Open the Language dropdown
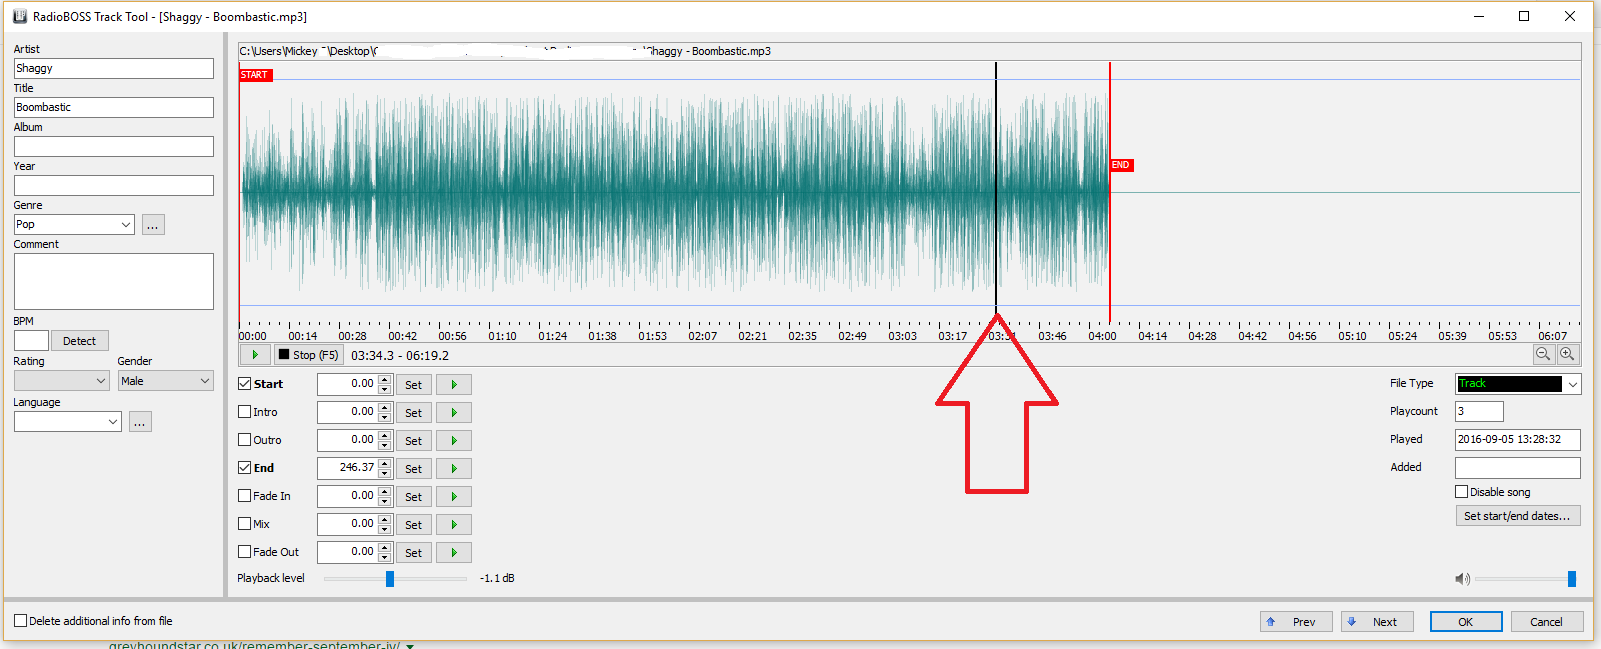Image resolution: width=1601 pixels, height=649 pixels. pos(68,422)
